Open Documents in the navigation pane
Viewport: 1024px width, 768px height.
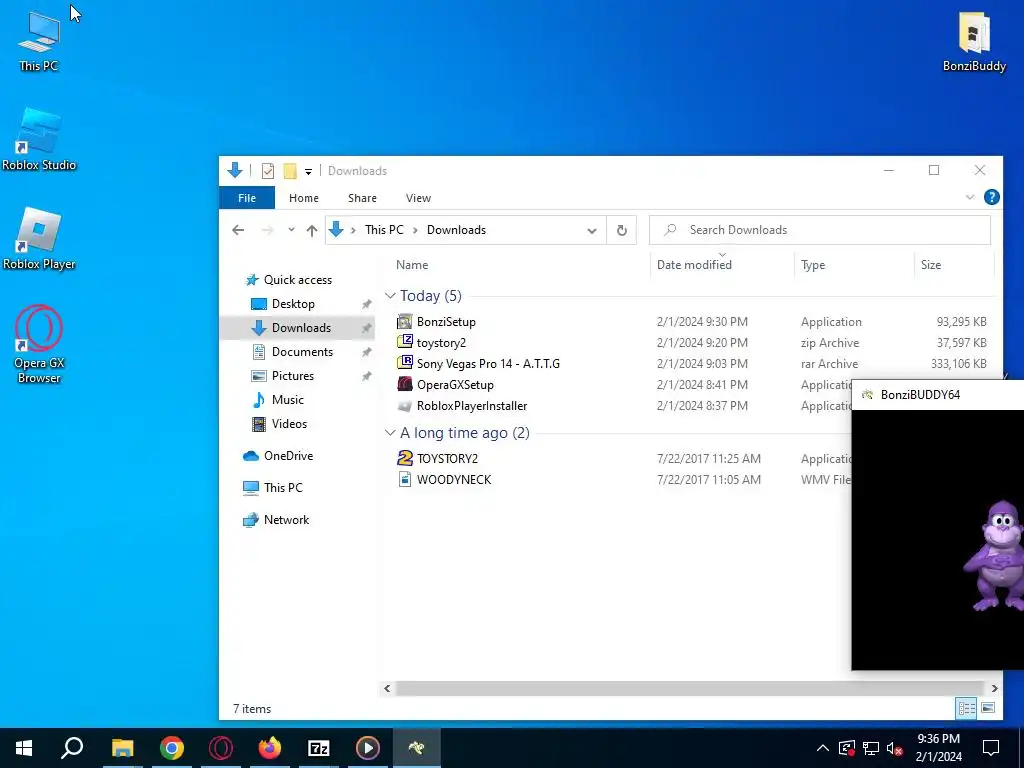point(302,351)
